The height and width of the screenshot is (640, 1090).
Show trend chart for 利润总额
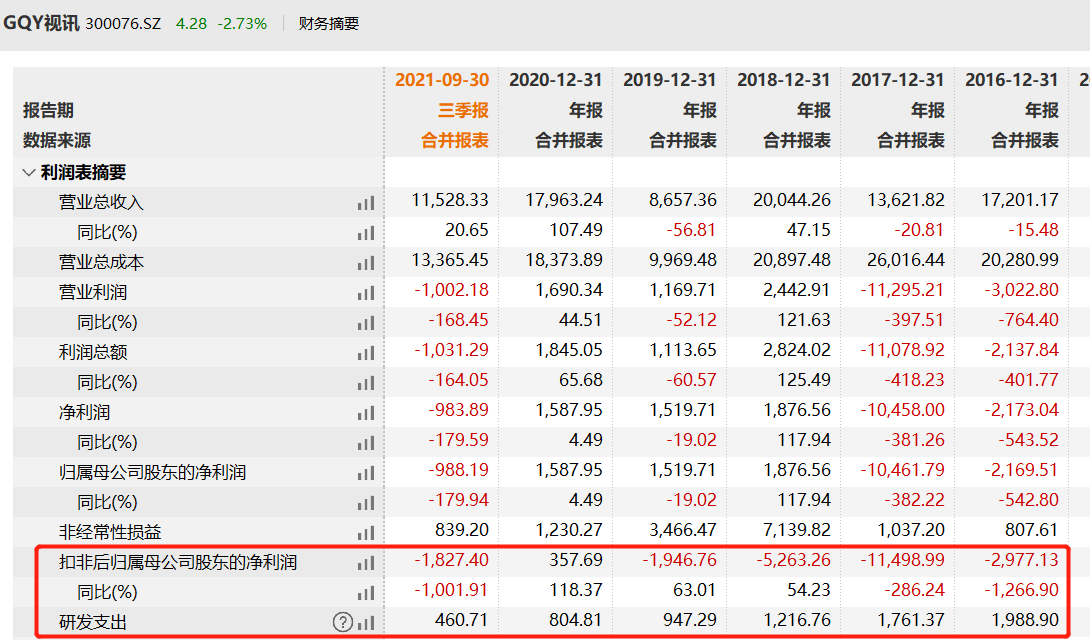(x=366, y=353)
